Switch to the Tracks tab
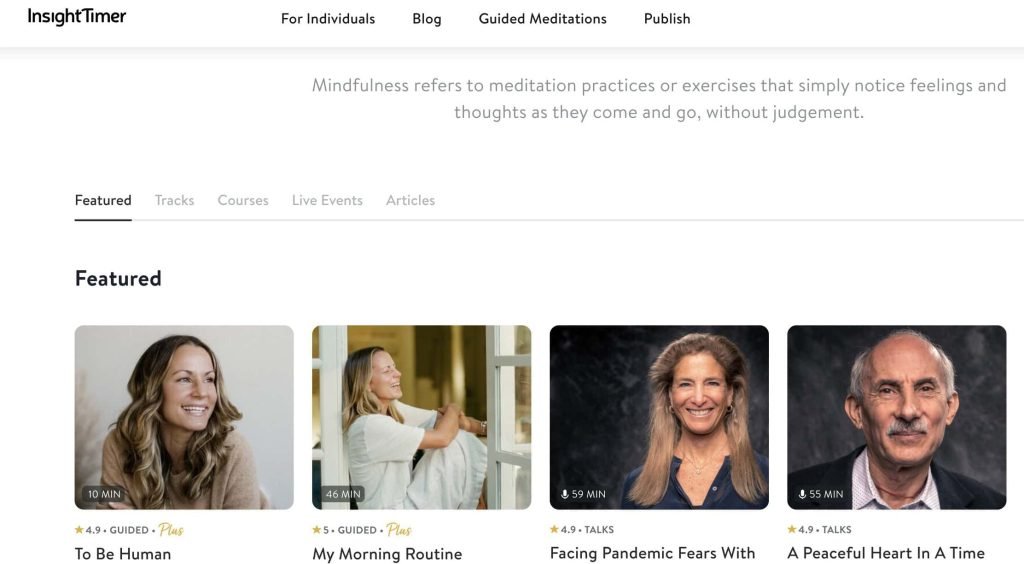 coord(174,200)
